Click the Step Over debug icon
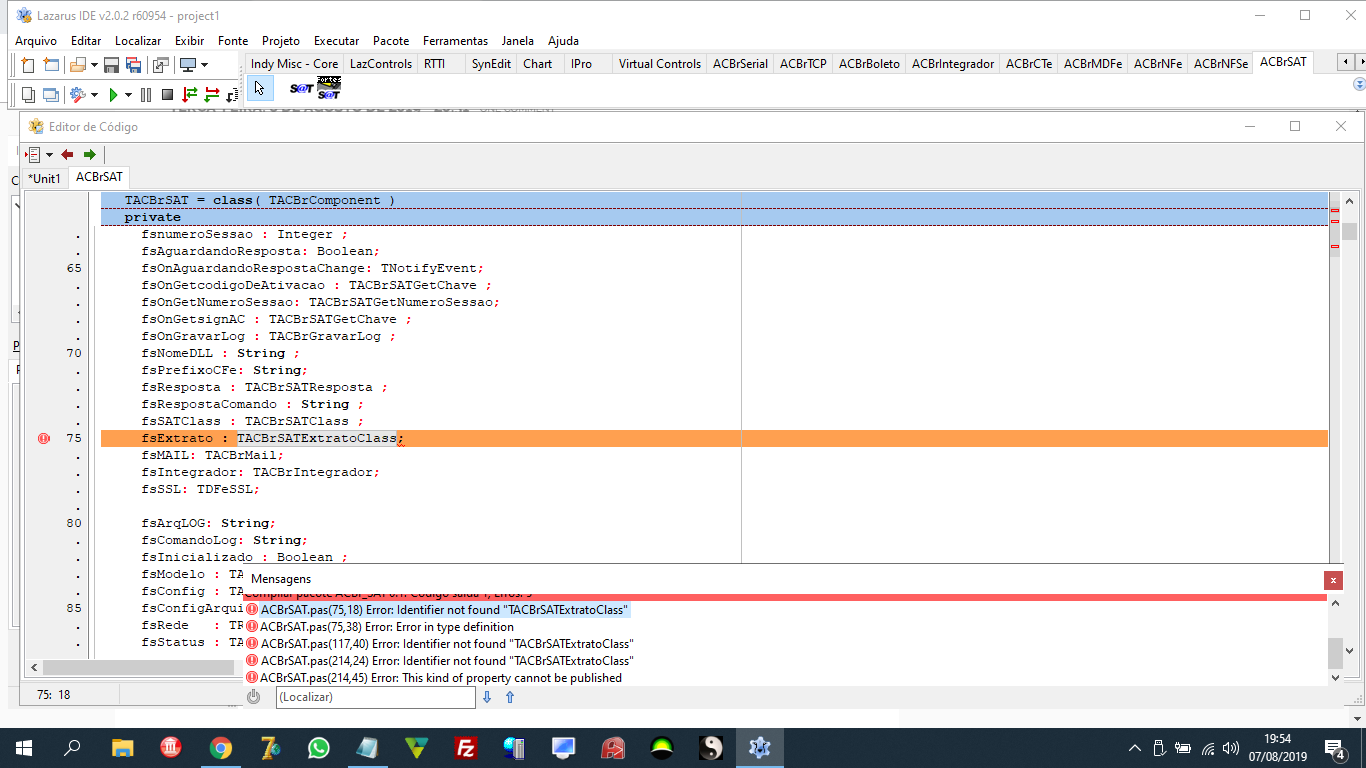 tap(212, 95)
